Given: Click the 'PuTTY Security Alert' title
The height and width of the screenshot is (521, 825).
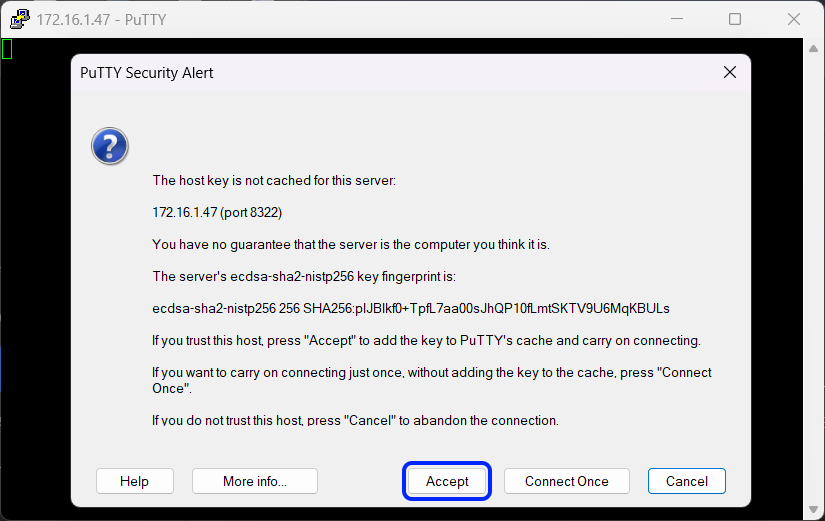Looking at the screenshot, I should [147, 73].
